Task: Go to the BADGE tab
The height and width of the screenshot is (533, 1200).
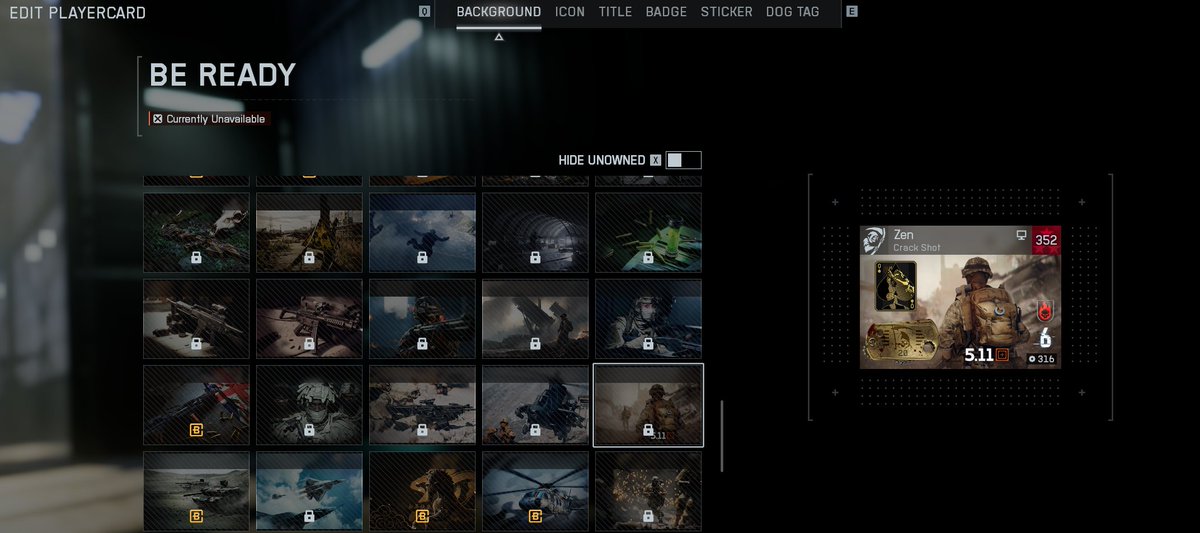Action: point(666,12)
